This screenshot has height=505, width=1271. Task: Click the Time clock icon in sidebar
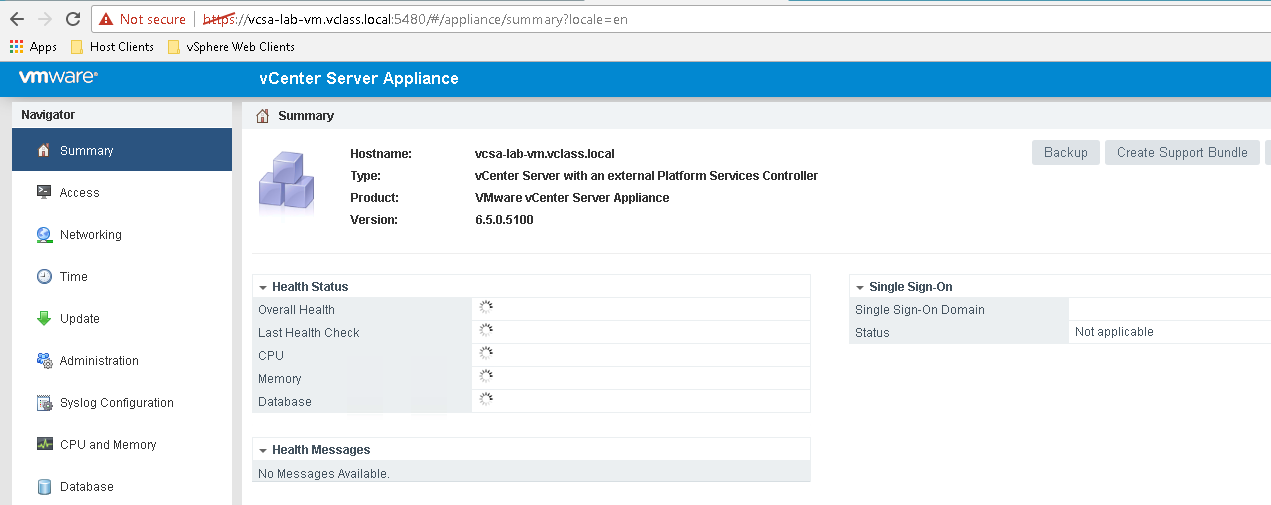44,277
